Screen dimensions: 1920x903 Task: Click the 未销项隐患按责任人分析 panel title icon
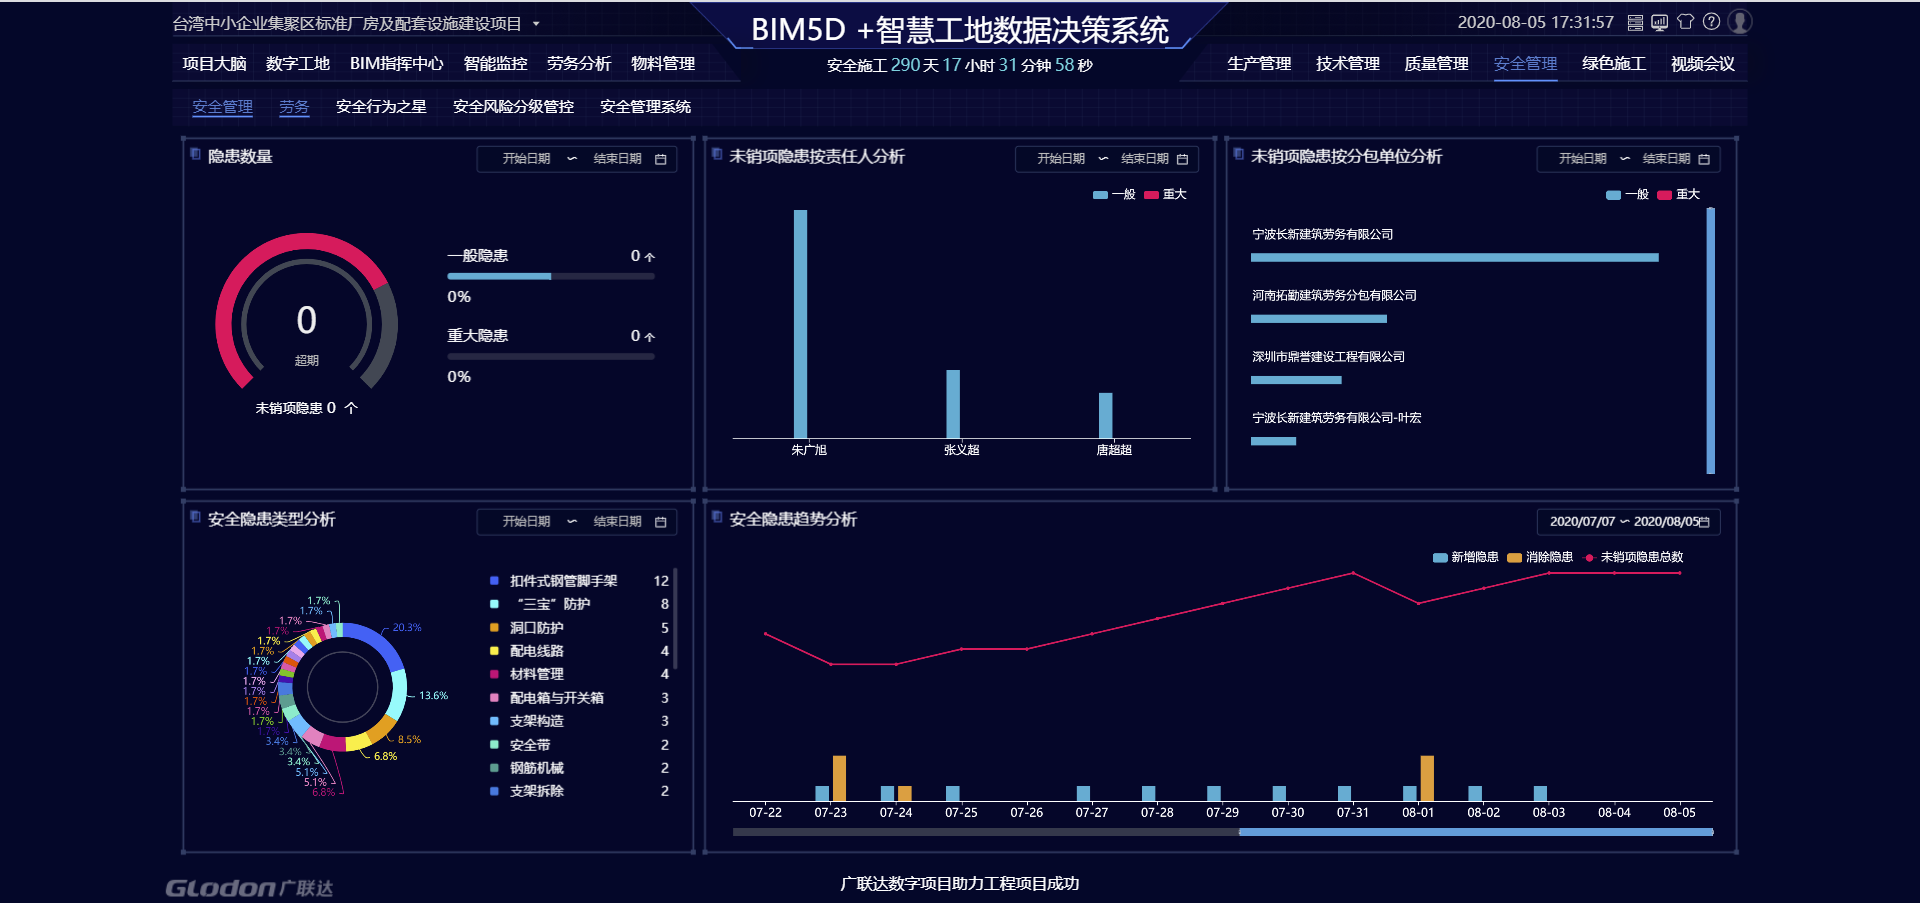click(717, 154)
